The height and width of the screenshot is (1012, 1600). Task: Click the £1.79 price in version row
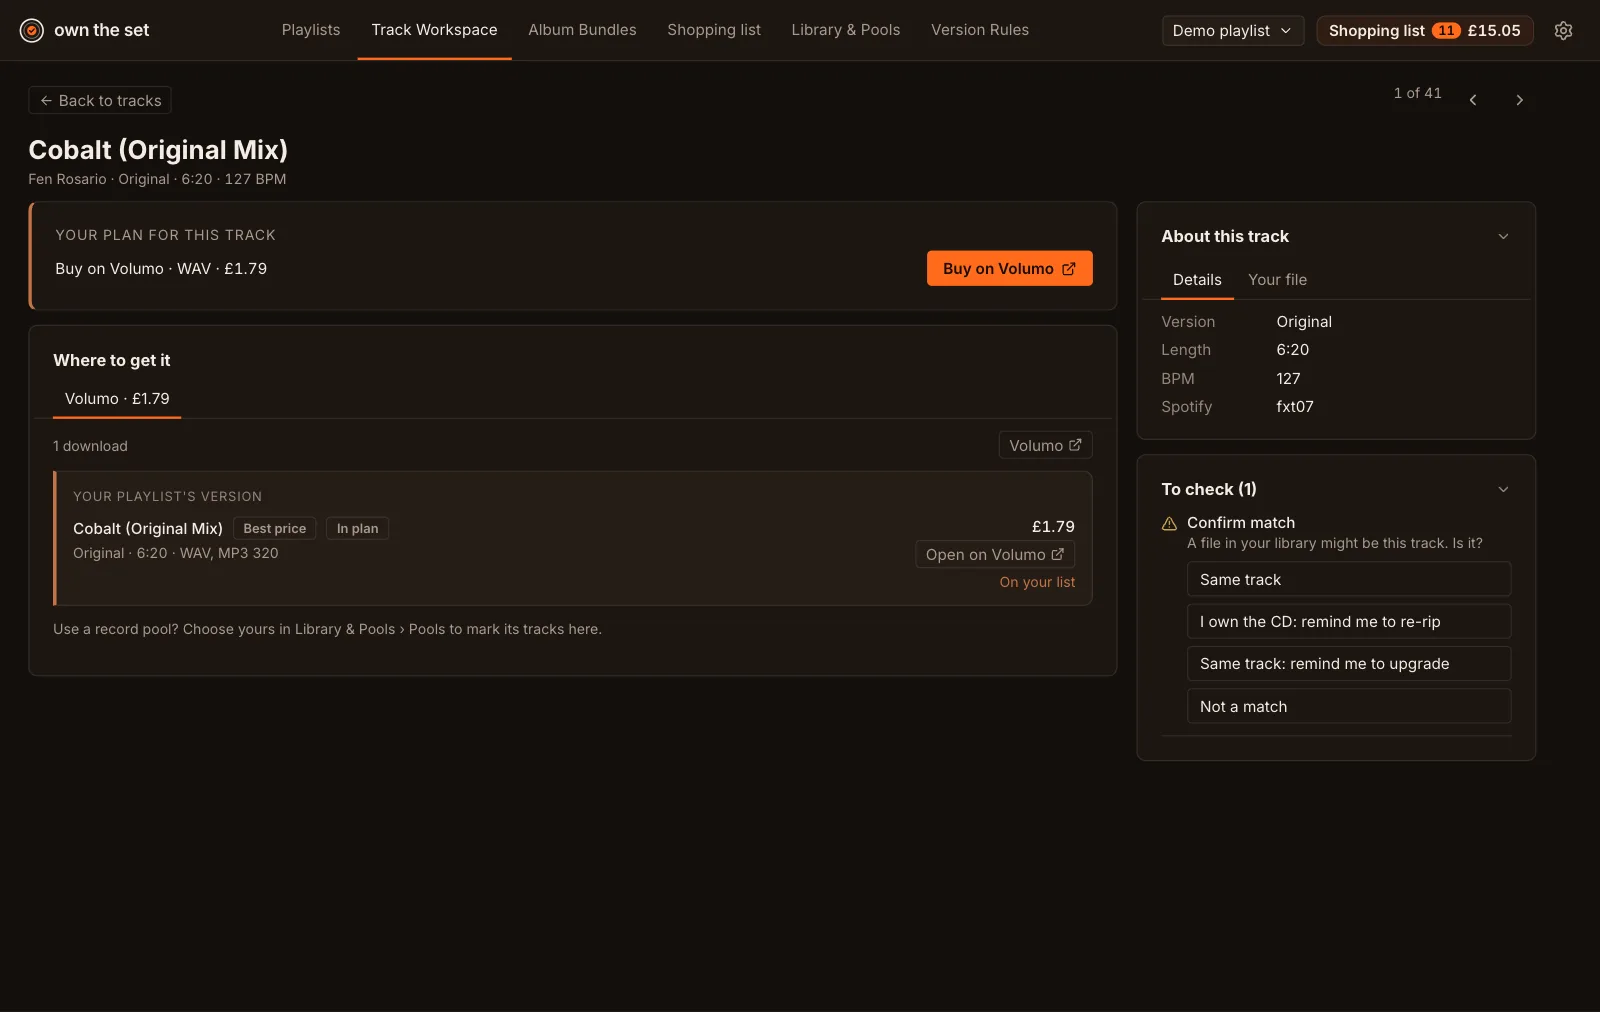[x=1053, y=526]
